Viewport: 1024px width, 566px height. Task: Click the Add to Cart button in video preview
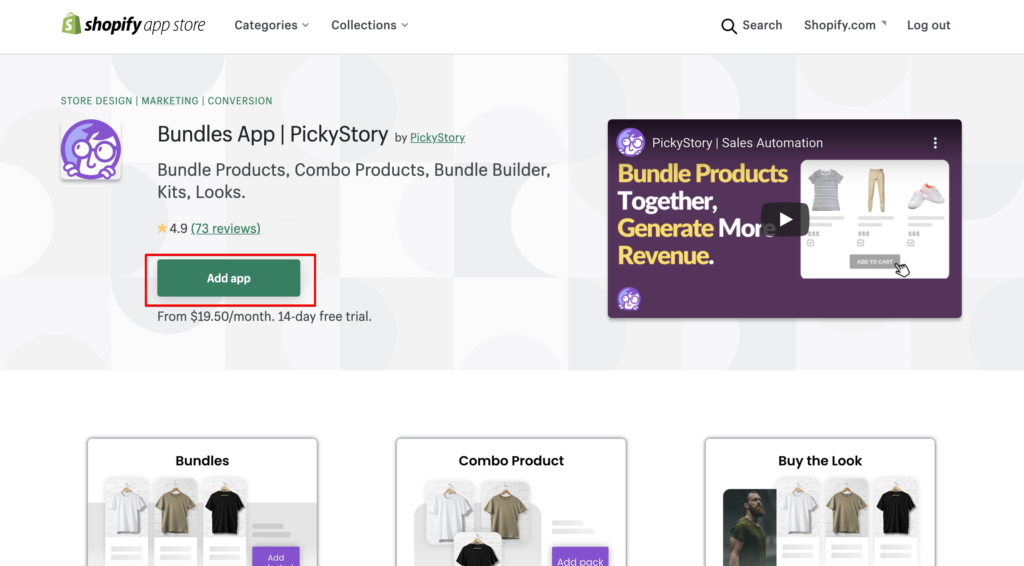pyautogui.click(x=874, y=262)
